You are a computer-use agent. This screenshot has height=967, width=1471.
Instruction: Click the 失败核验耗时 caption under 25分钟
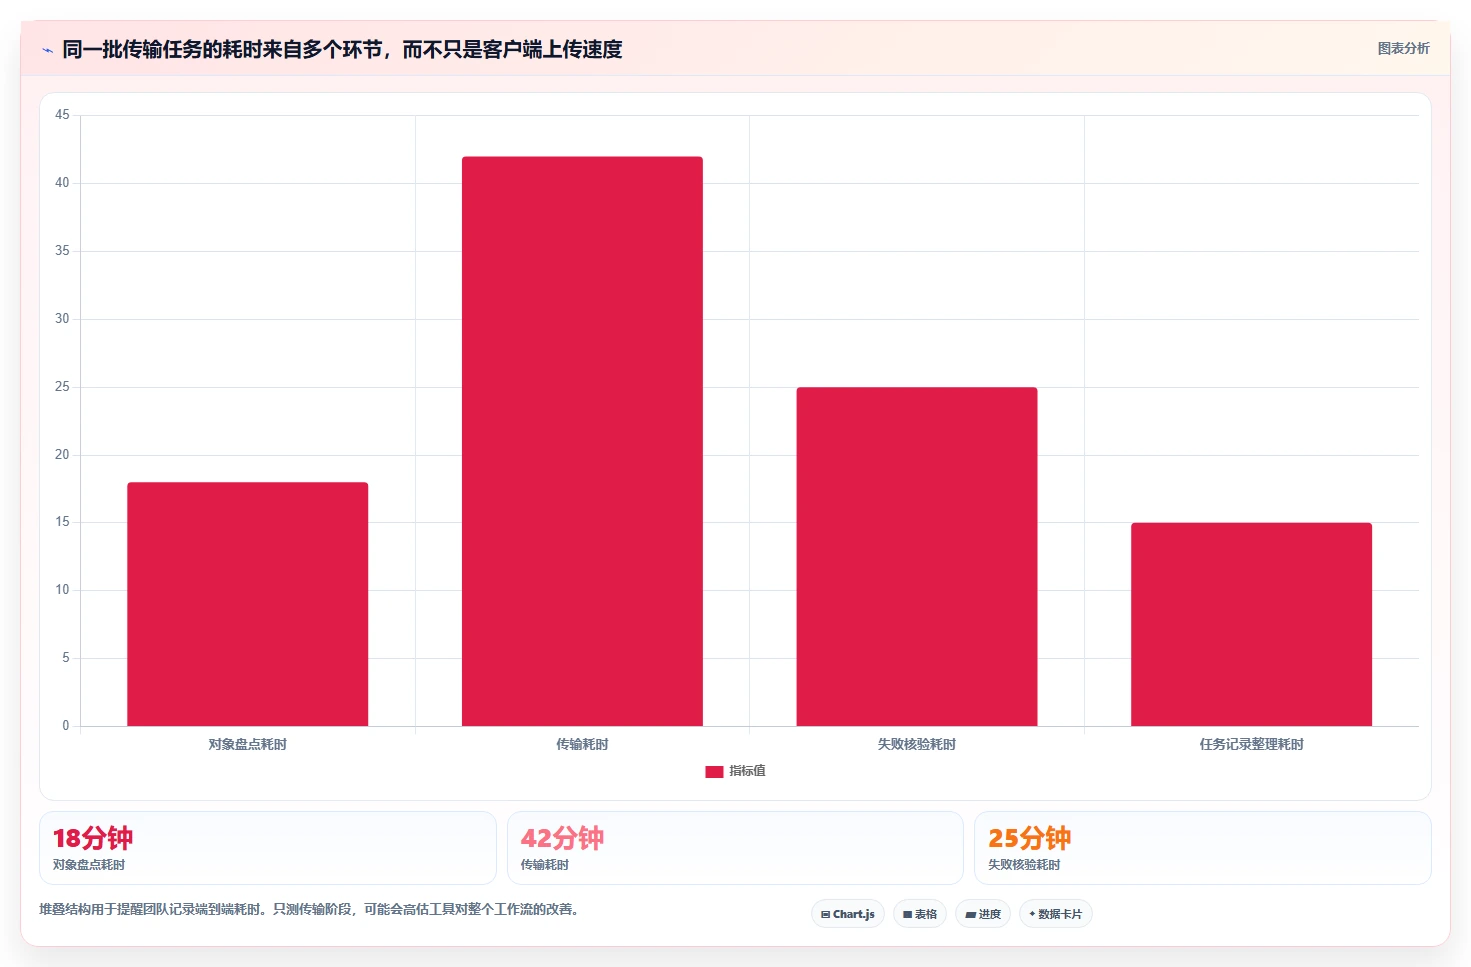click(x=1024, y=865)
